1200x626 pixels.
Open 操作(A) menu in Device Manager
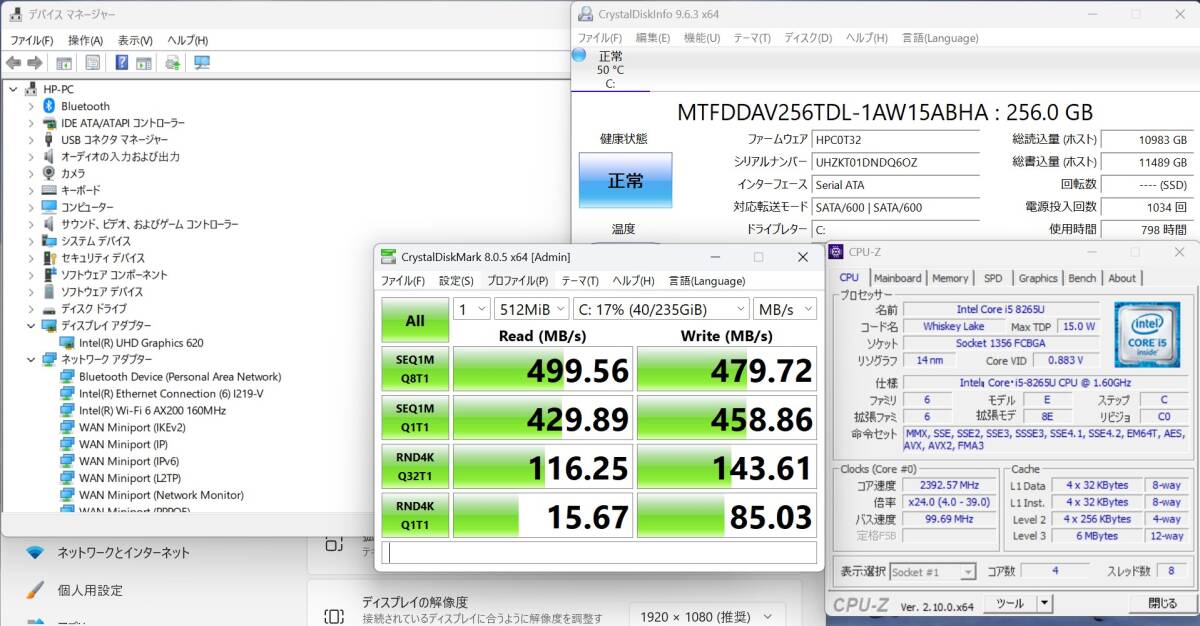pyautogui.click(x=85, y=40)
